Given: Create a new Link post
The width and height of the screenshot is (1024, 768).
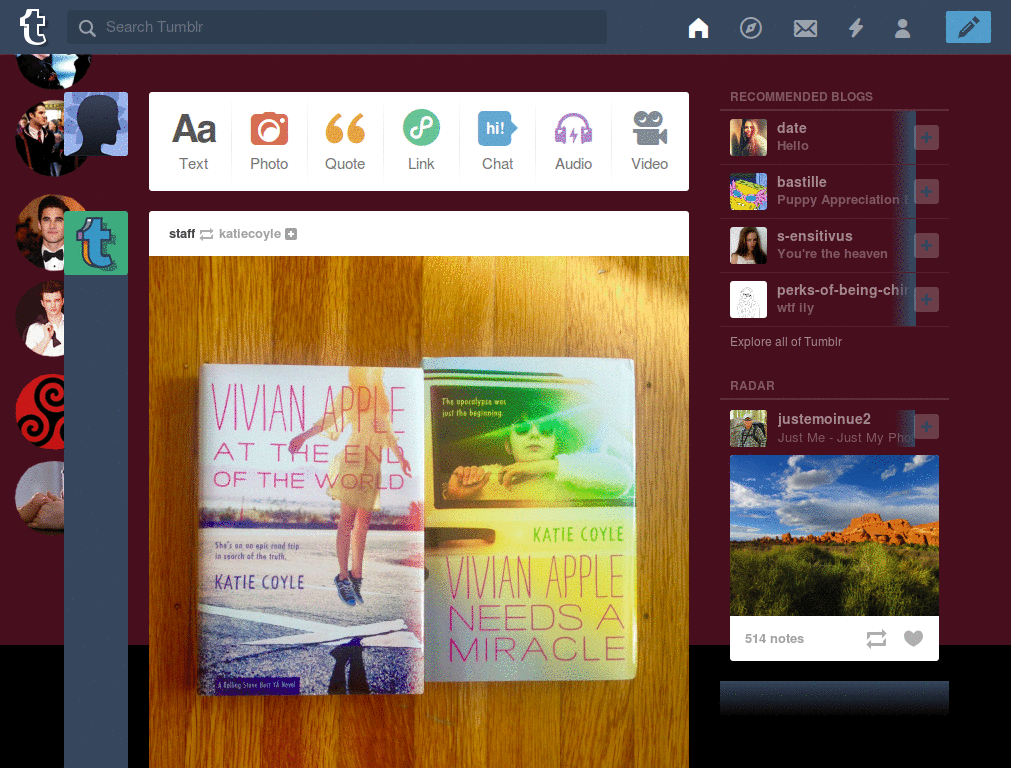Looking at the screenshot, I should tap(421, 141).
